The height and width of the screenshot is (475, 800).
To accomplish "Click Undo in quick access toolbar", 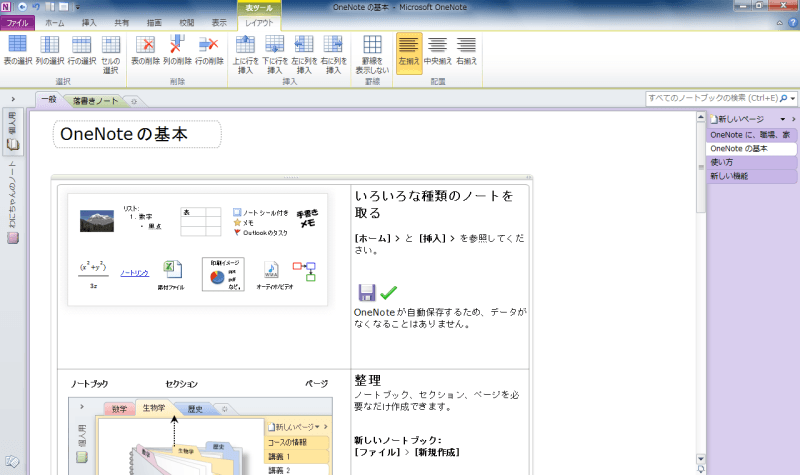I will click(36, 7).
